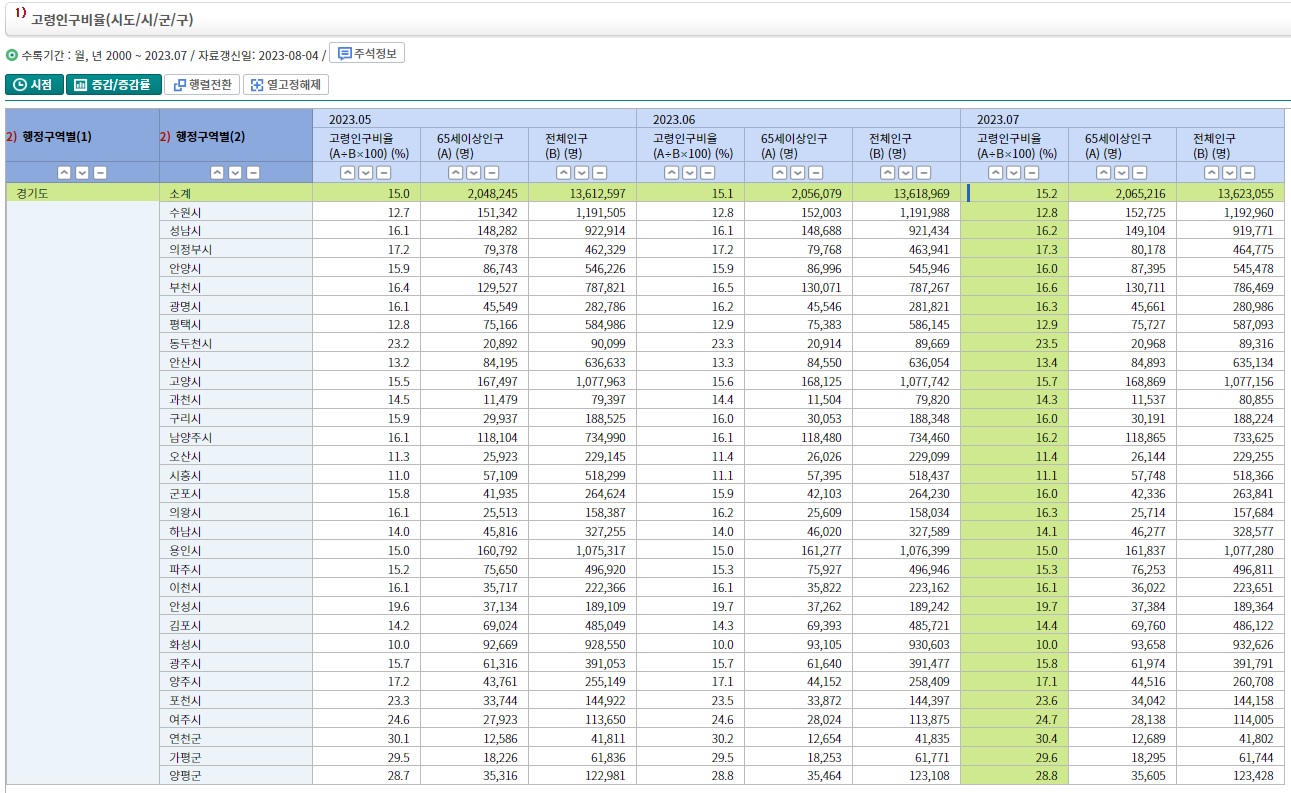This screenshot has width=1291, height=793.
Task: Sort 2023.06 전체인구 column descending
Action: pos(906,173)
